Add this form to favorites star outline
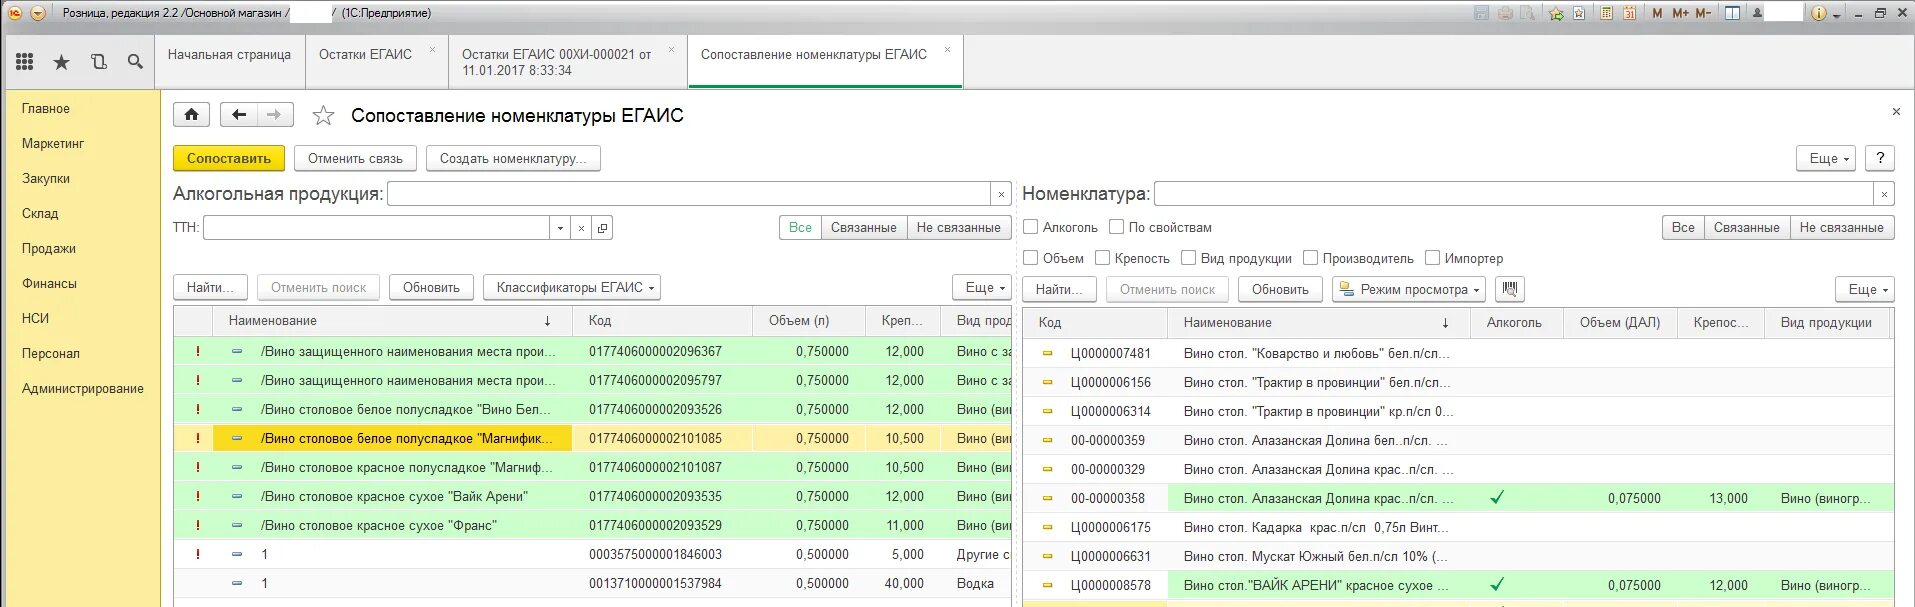This screenshot has height=607, width=1915. [323, 116]
